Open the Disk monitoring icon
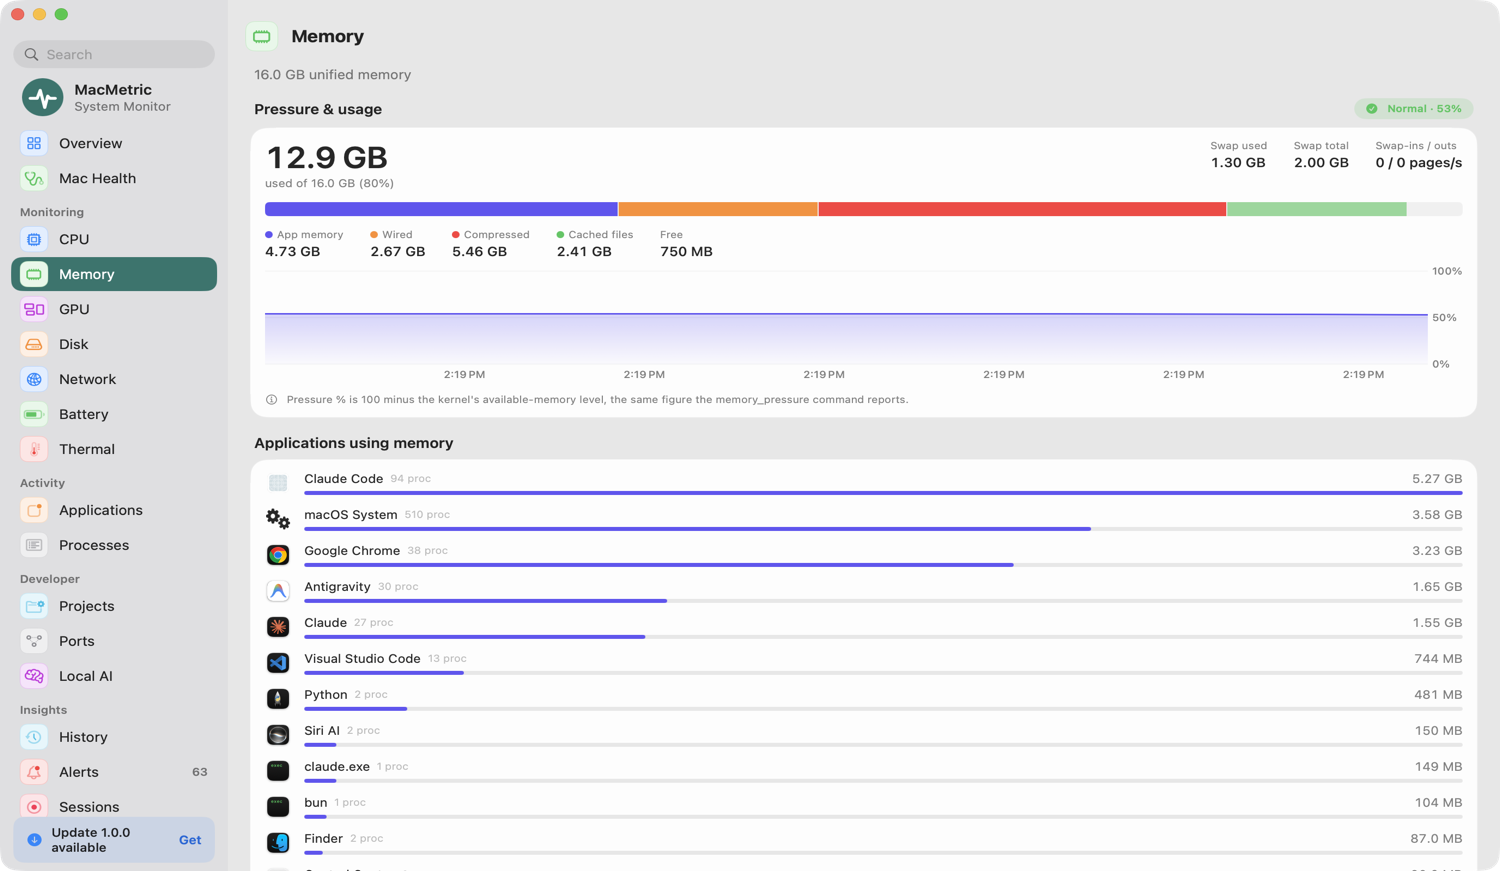 34,345
